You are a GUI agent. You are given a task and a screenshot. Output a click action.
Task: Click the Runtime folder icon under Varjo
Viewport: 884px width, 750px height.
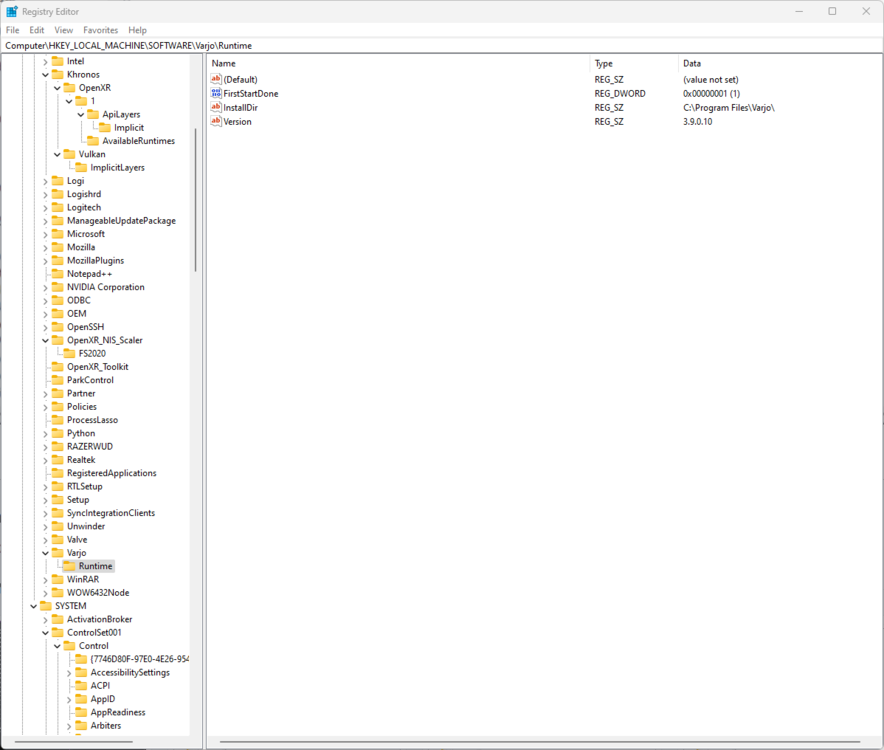click(x=69, y=566)
